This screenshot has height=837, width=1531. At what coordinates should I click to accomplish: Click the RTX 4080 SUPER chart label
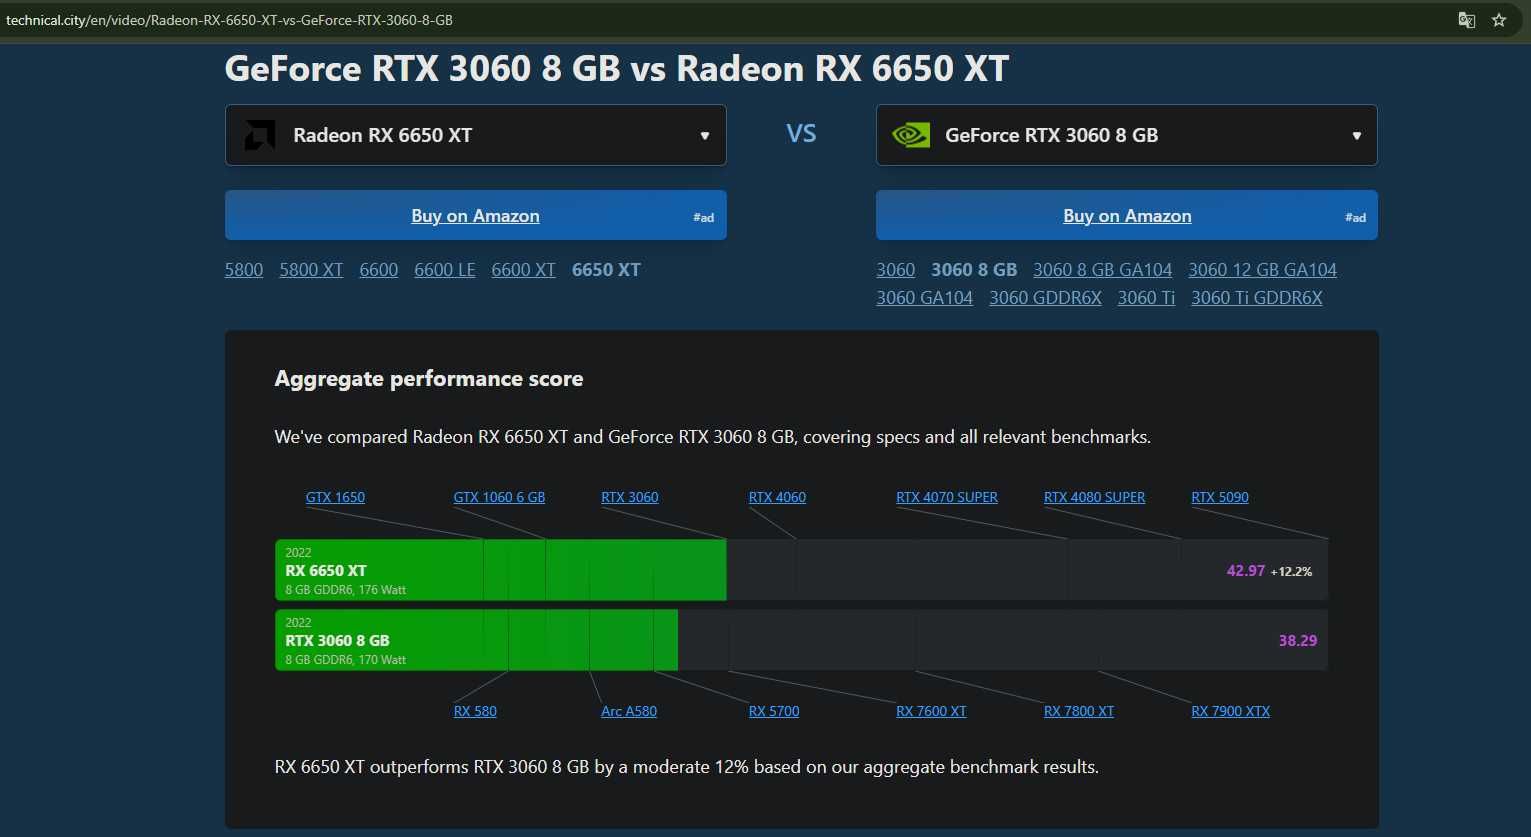(1094, 497)
